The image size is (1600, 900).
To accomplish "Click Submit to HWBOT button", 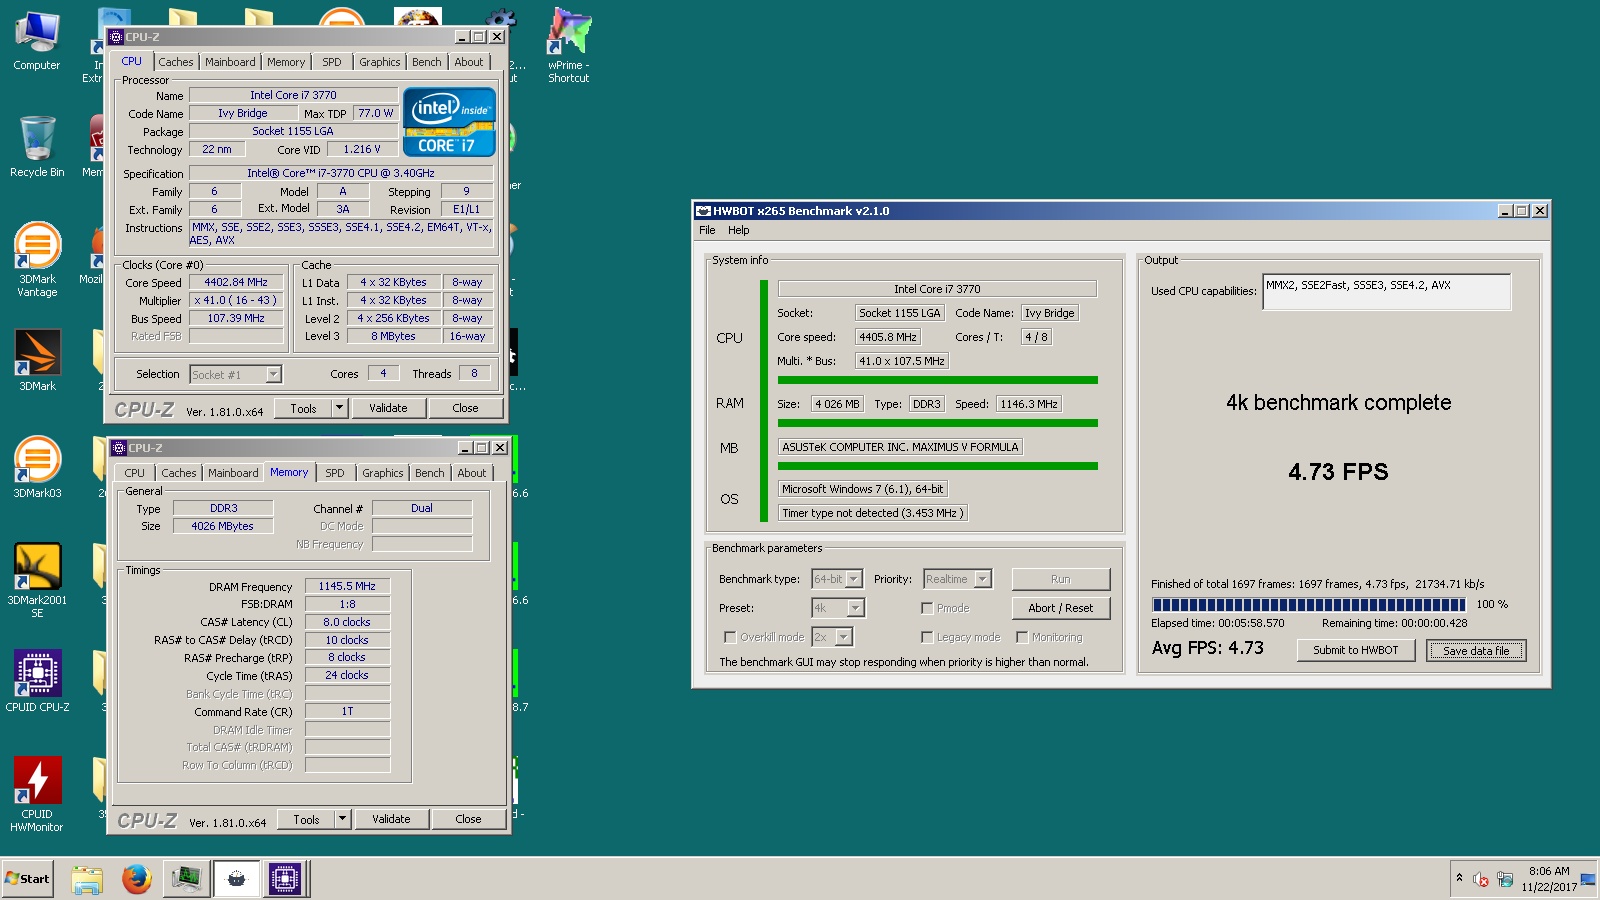I will 1356,650.
